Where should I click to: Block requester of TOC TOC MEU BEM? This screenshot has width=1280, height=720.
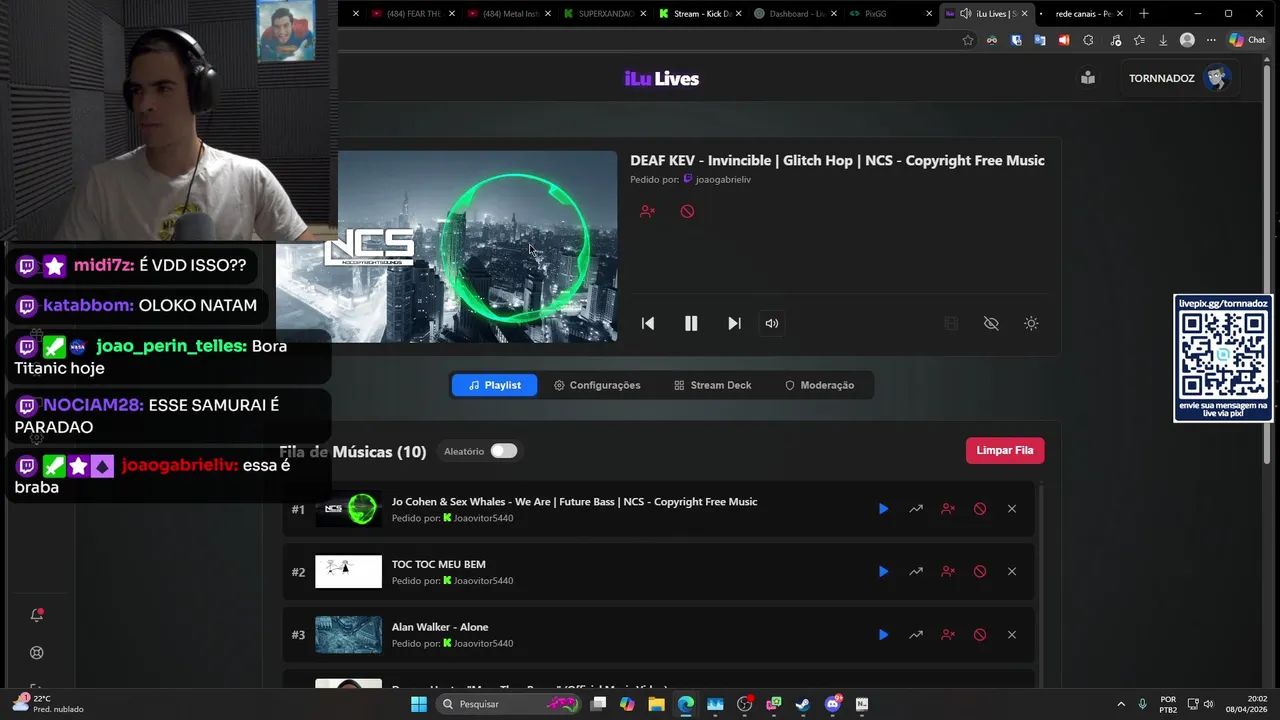point(948,572)
